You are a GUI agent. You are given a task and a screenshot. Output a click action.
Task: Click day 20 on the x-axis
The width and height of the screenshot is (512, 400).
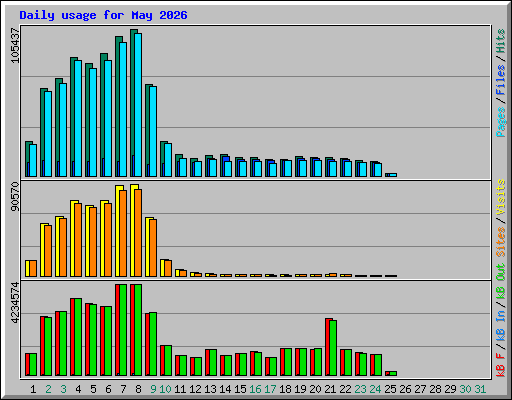pos(315,389)
